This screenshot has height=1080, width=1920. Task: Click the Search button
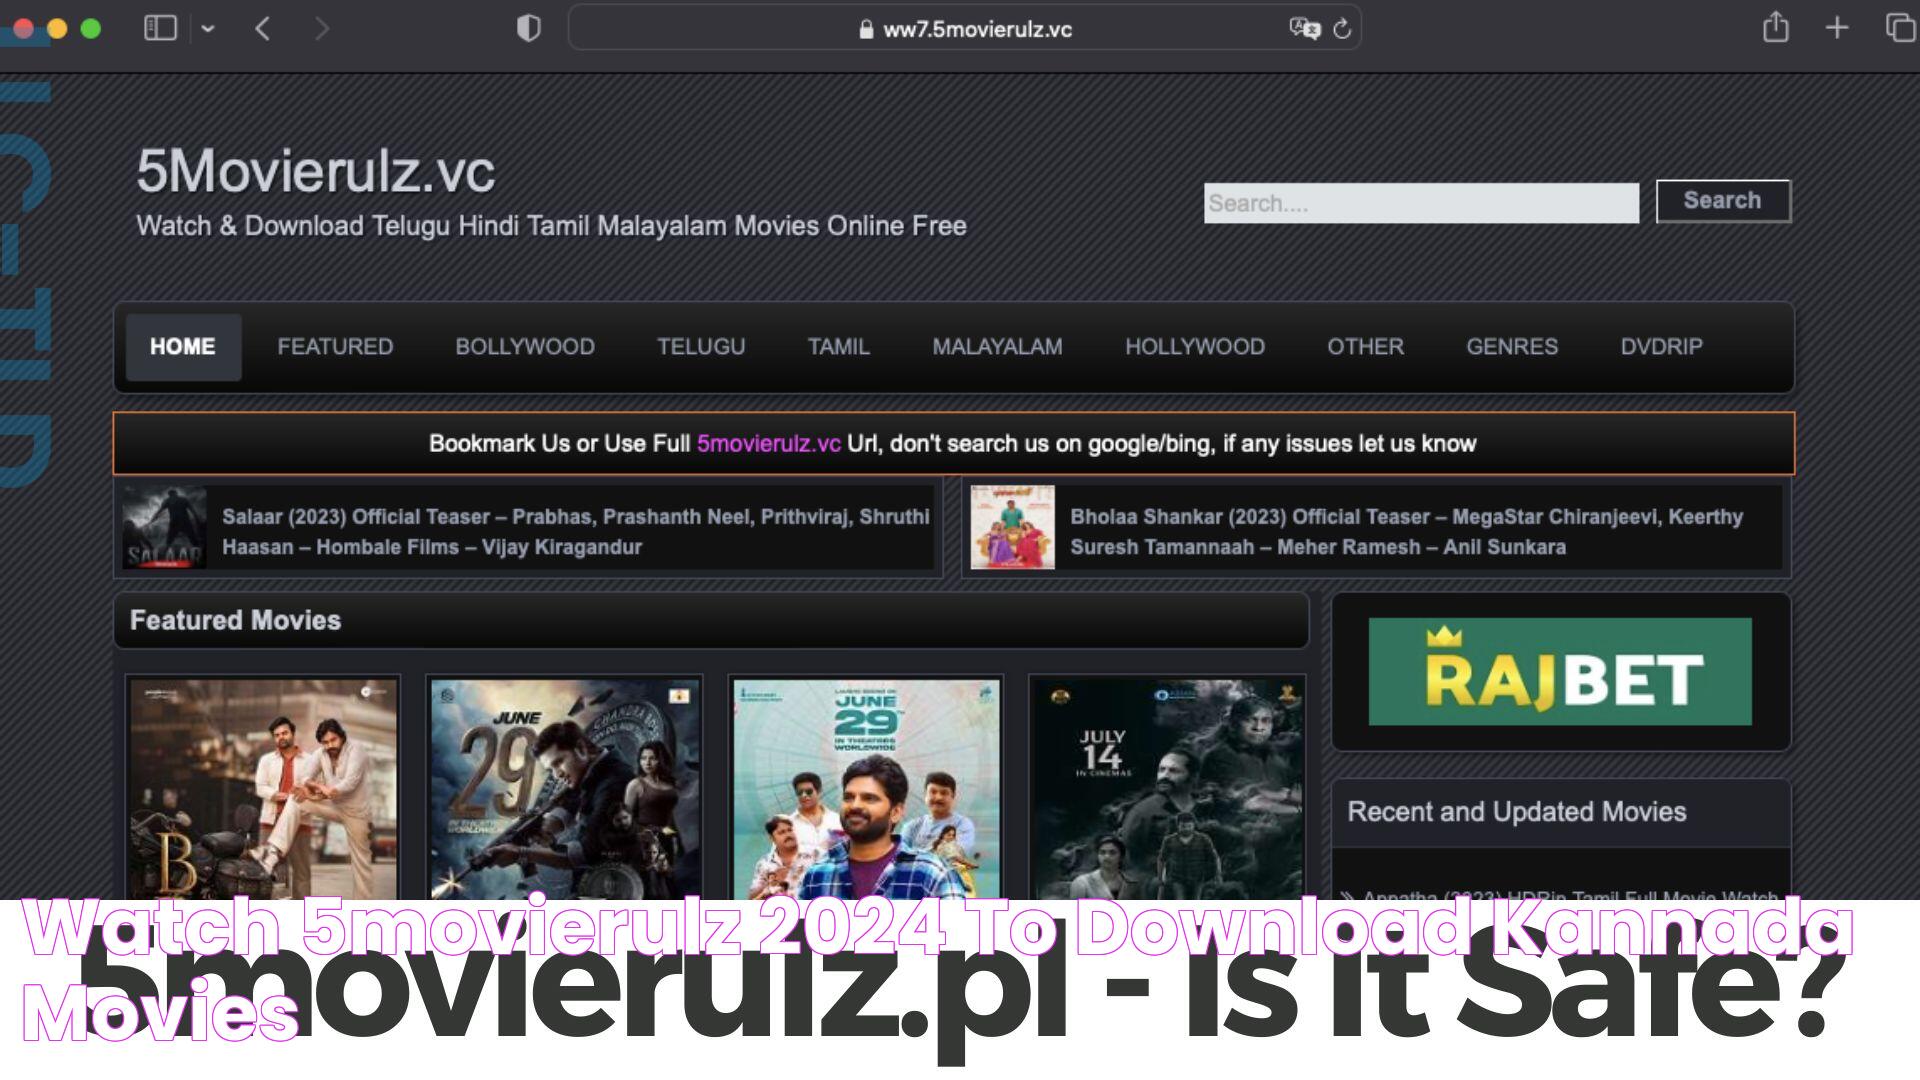[x=1723, y=201]
